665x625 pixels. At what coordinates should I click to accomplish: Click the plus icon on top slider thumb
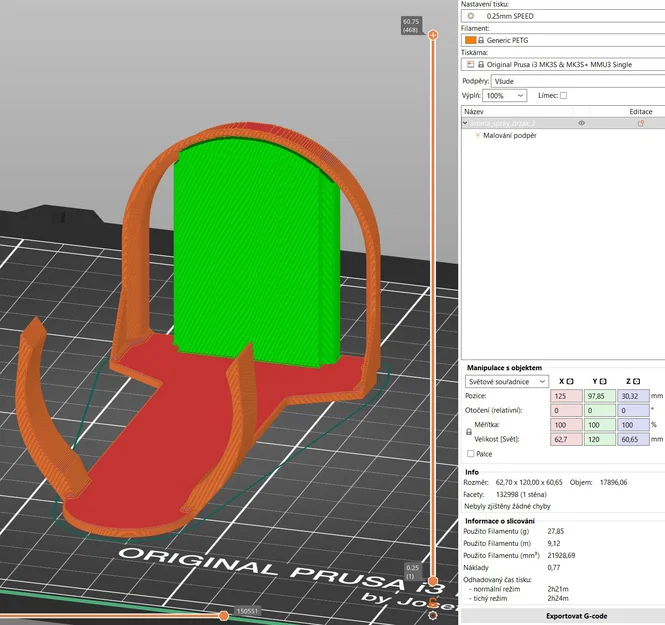point(433,35)
